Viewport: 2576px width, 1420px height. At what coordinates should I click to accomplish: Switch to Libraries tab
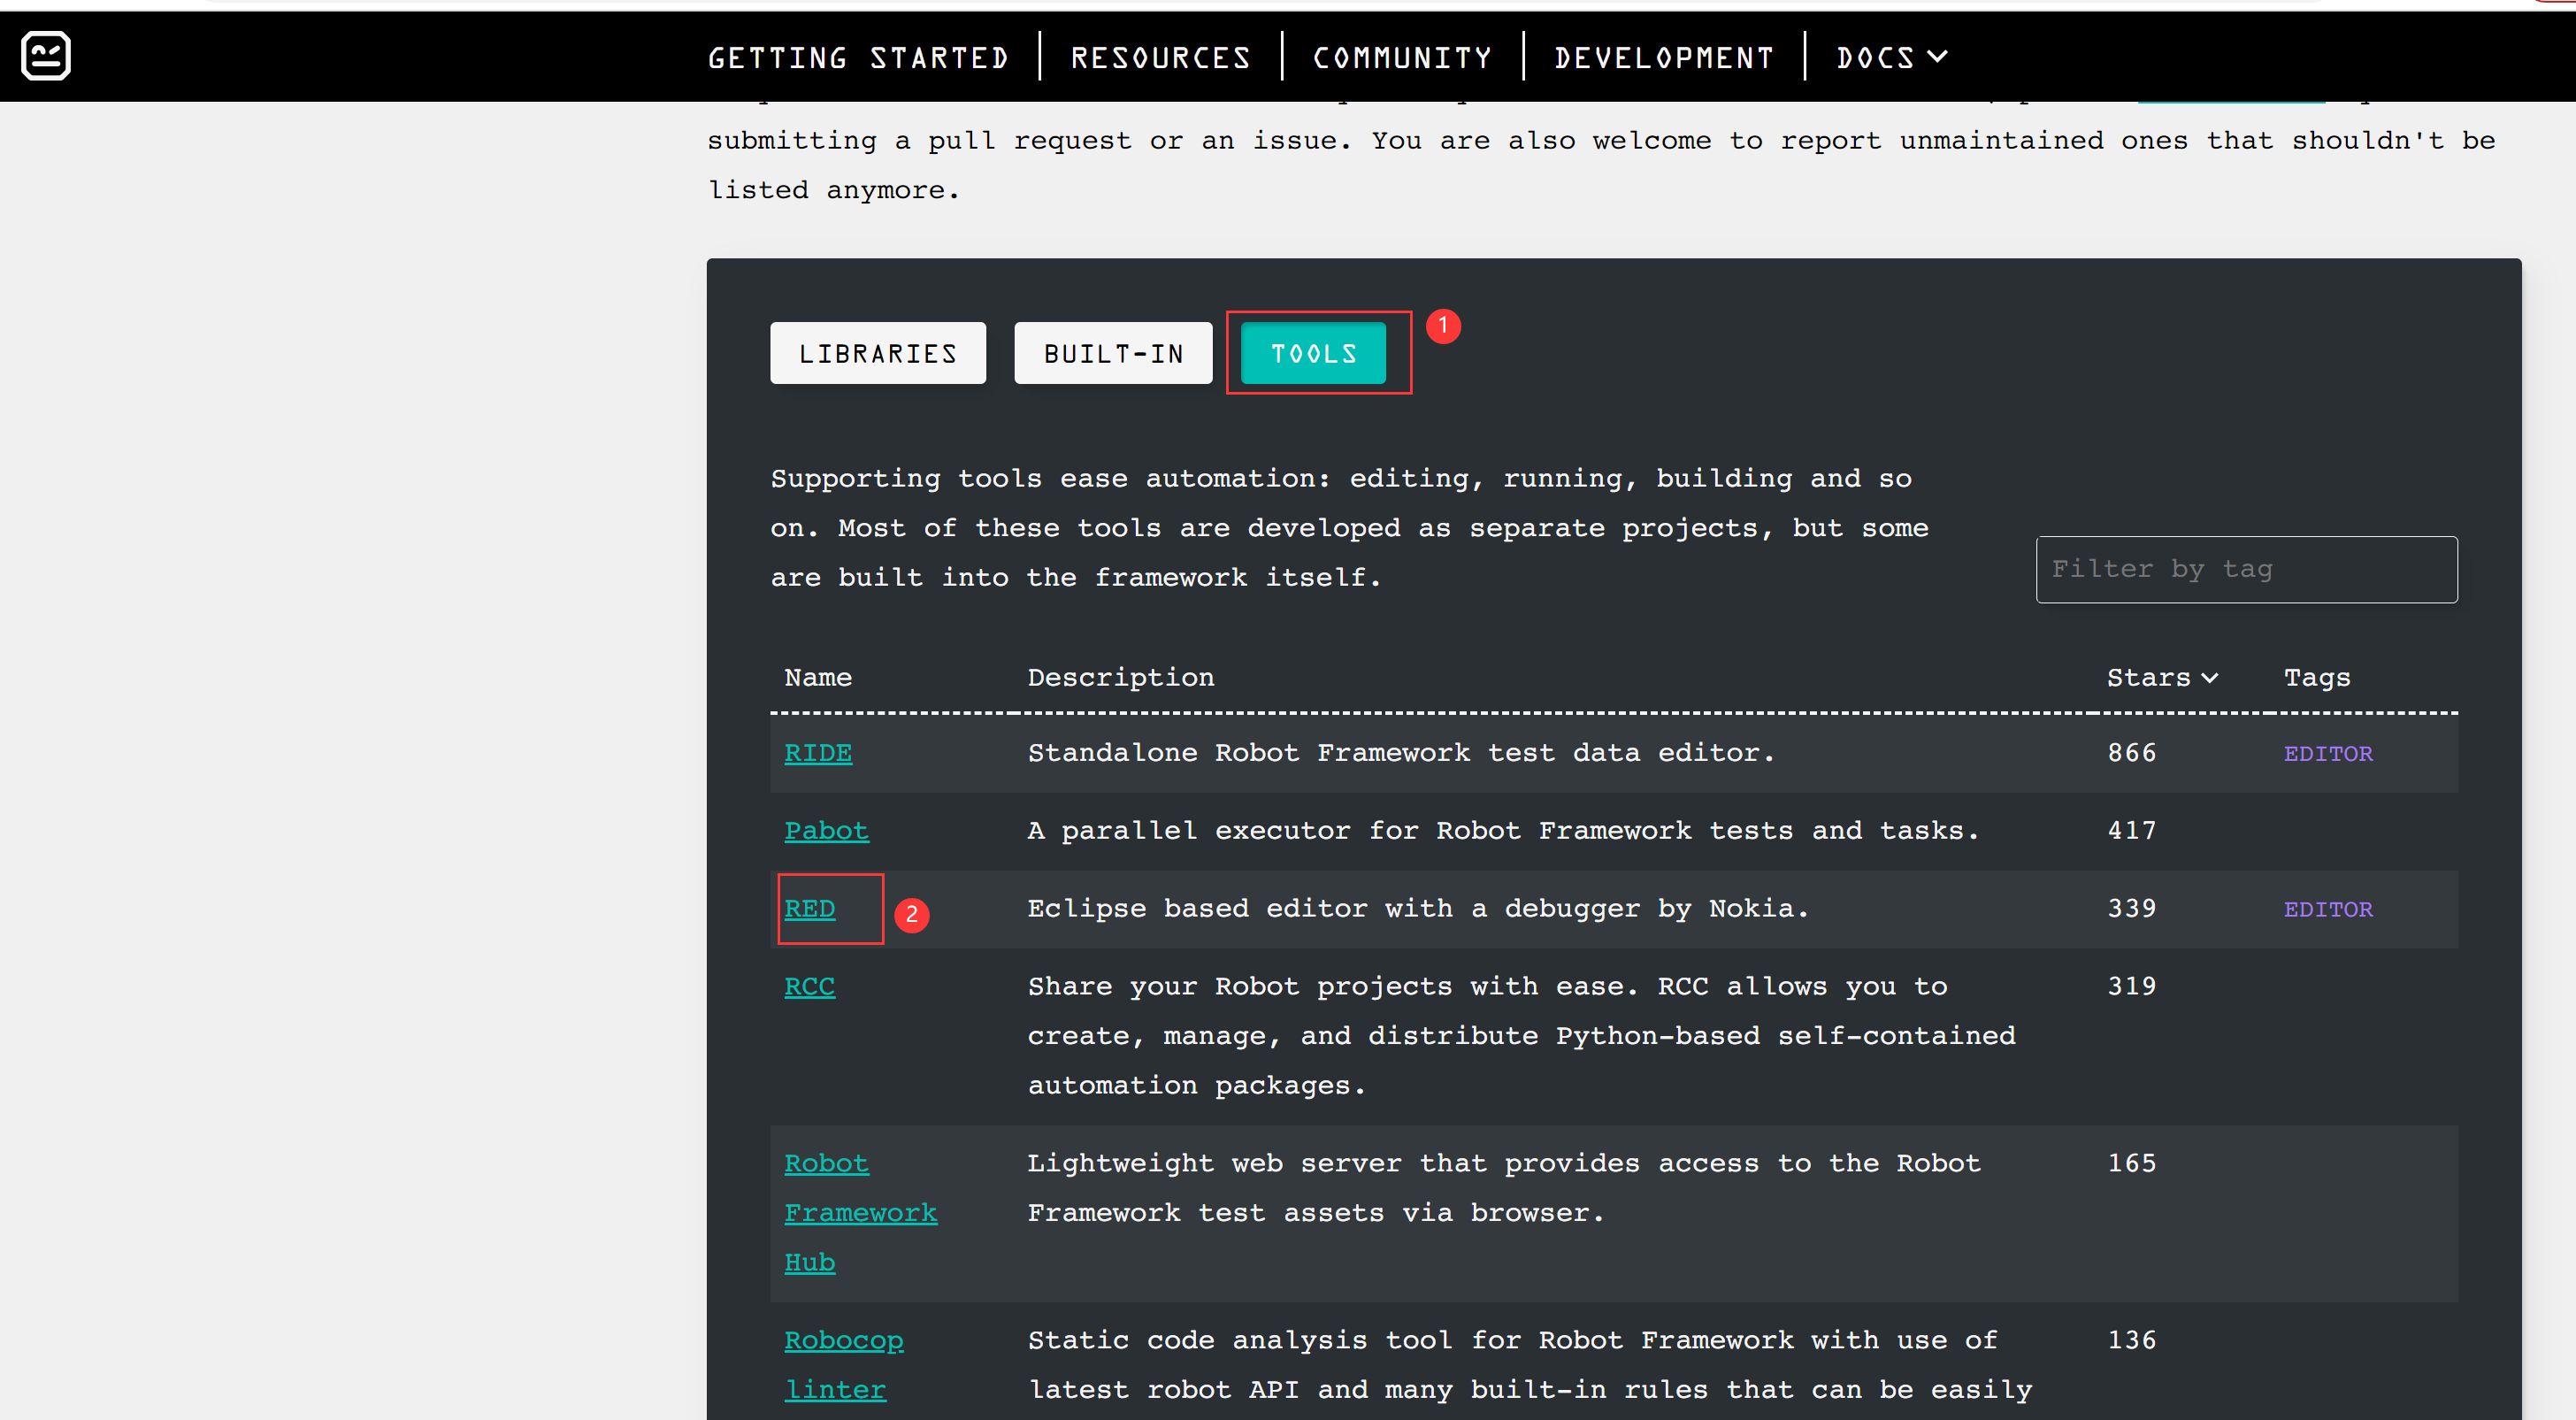point(877,353)
